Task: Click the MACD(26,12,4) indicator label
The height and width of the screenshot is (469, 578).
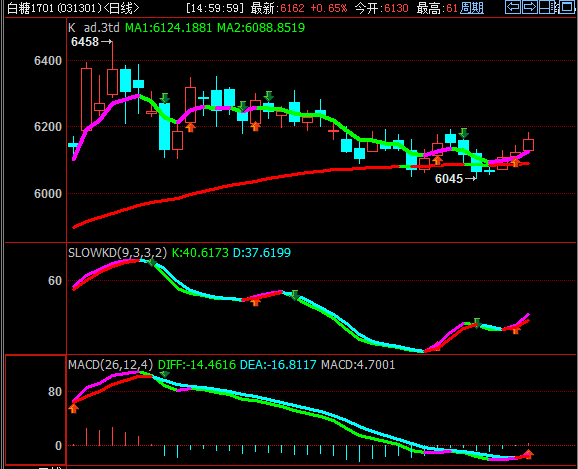Action: pyautogui.click(x=110, y=365)
